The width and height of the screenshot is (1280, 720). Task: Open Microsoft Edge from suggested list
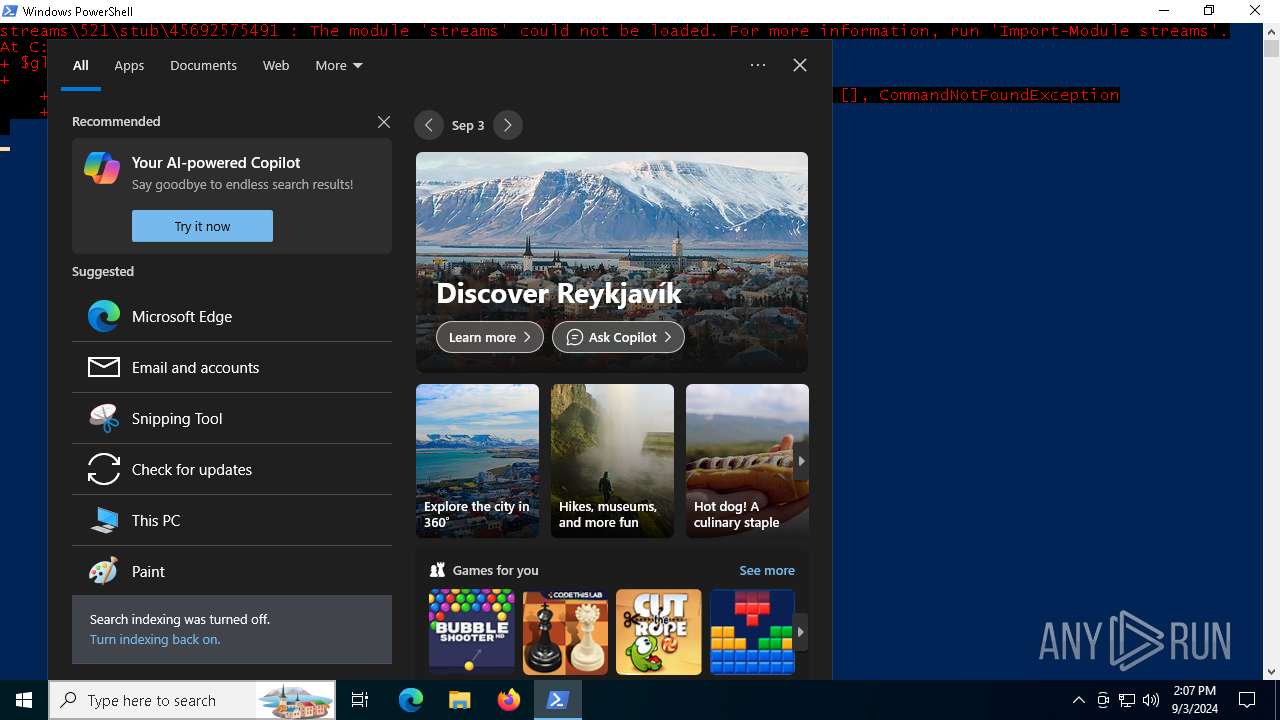click(x=232, y=316)
